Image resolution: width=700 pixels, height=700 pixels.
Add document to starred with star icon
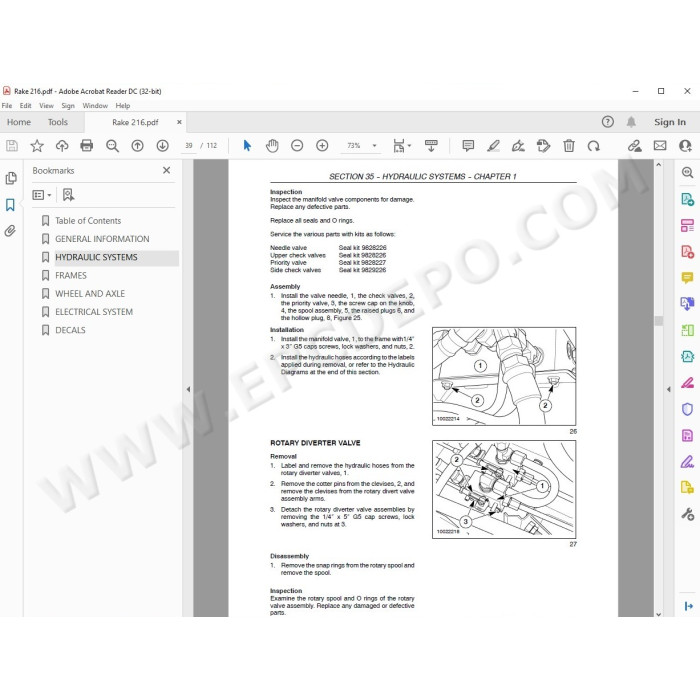point(37,146)
